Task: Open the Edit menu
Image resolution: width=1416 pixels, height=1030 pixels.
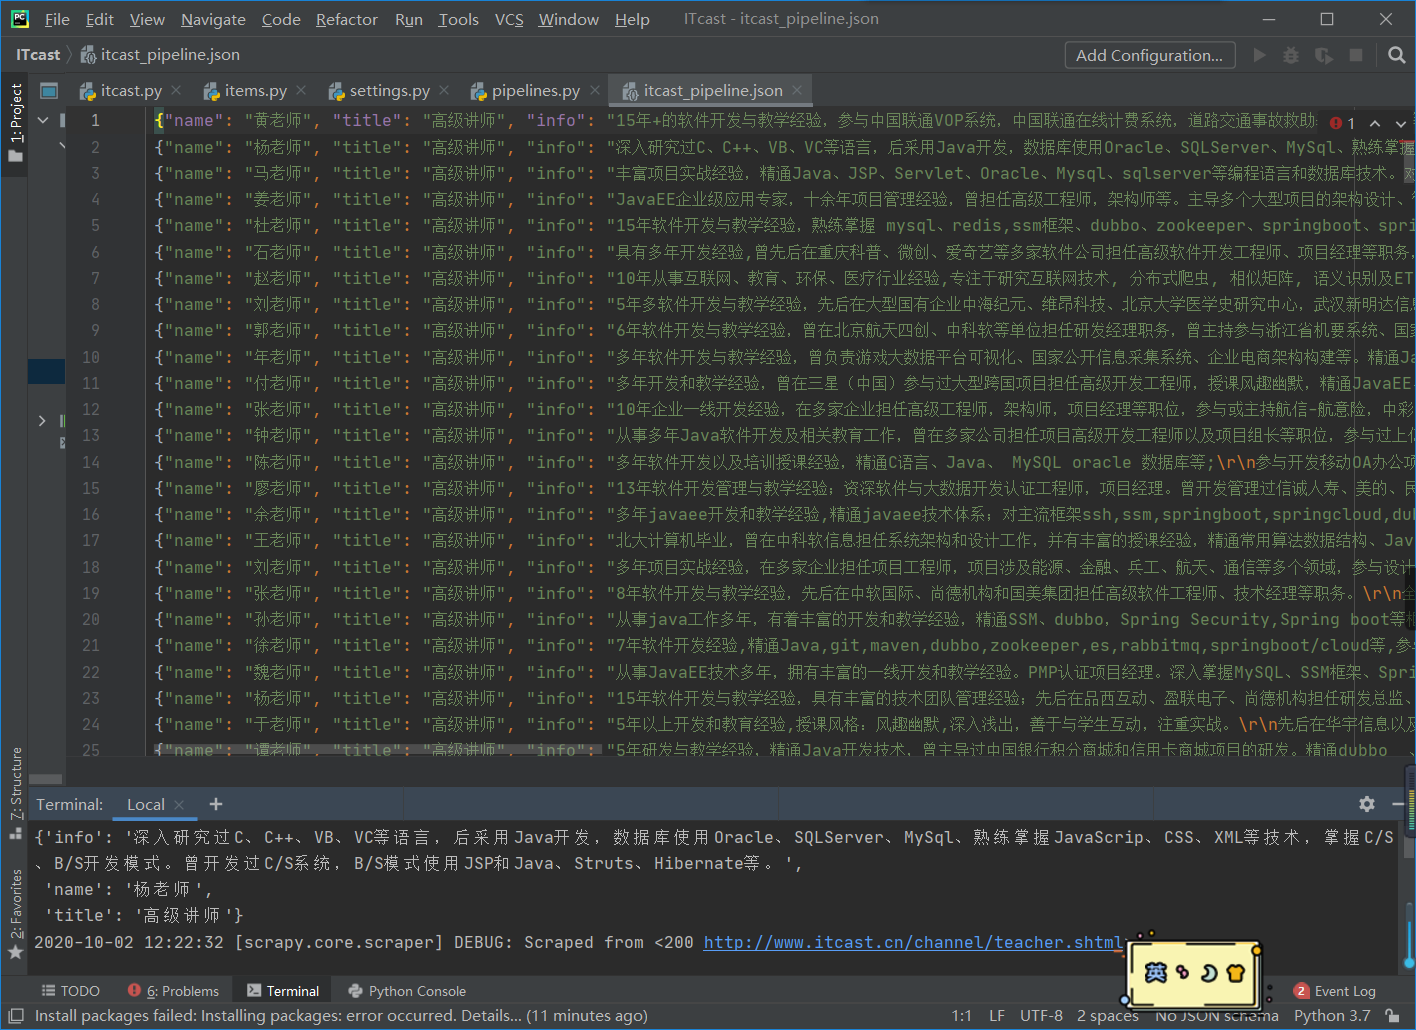Action: click(100, 19)
